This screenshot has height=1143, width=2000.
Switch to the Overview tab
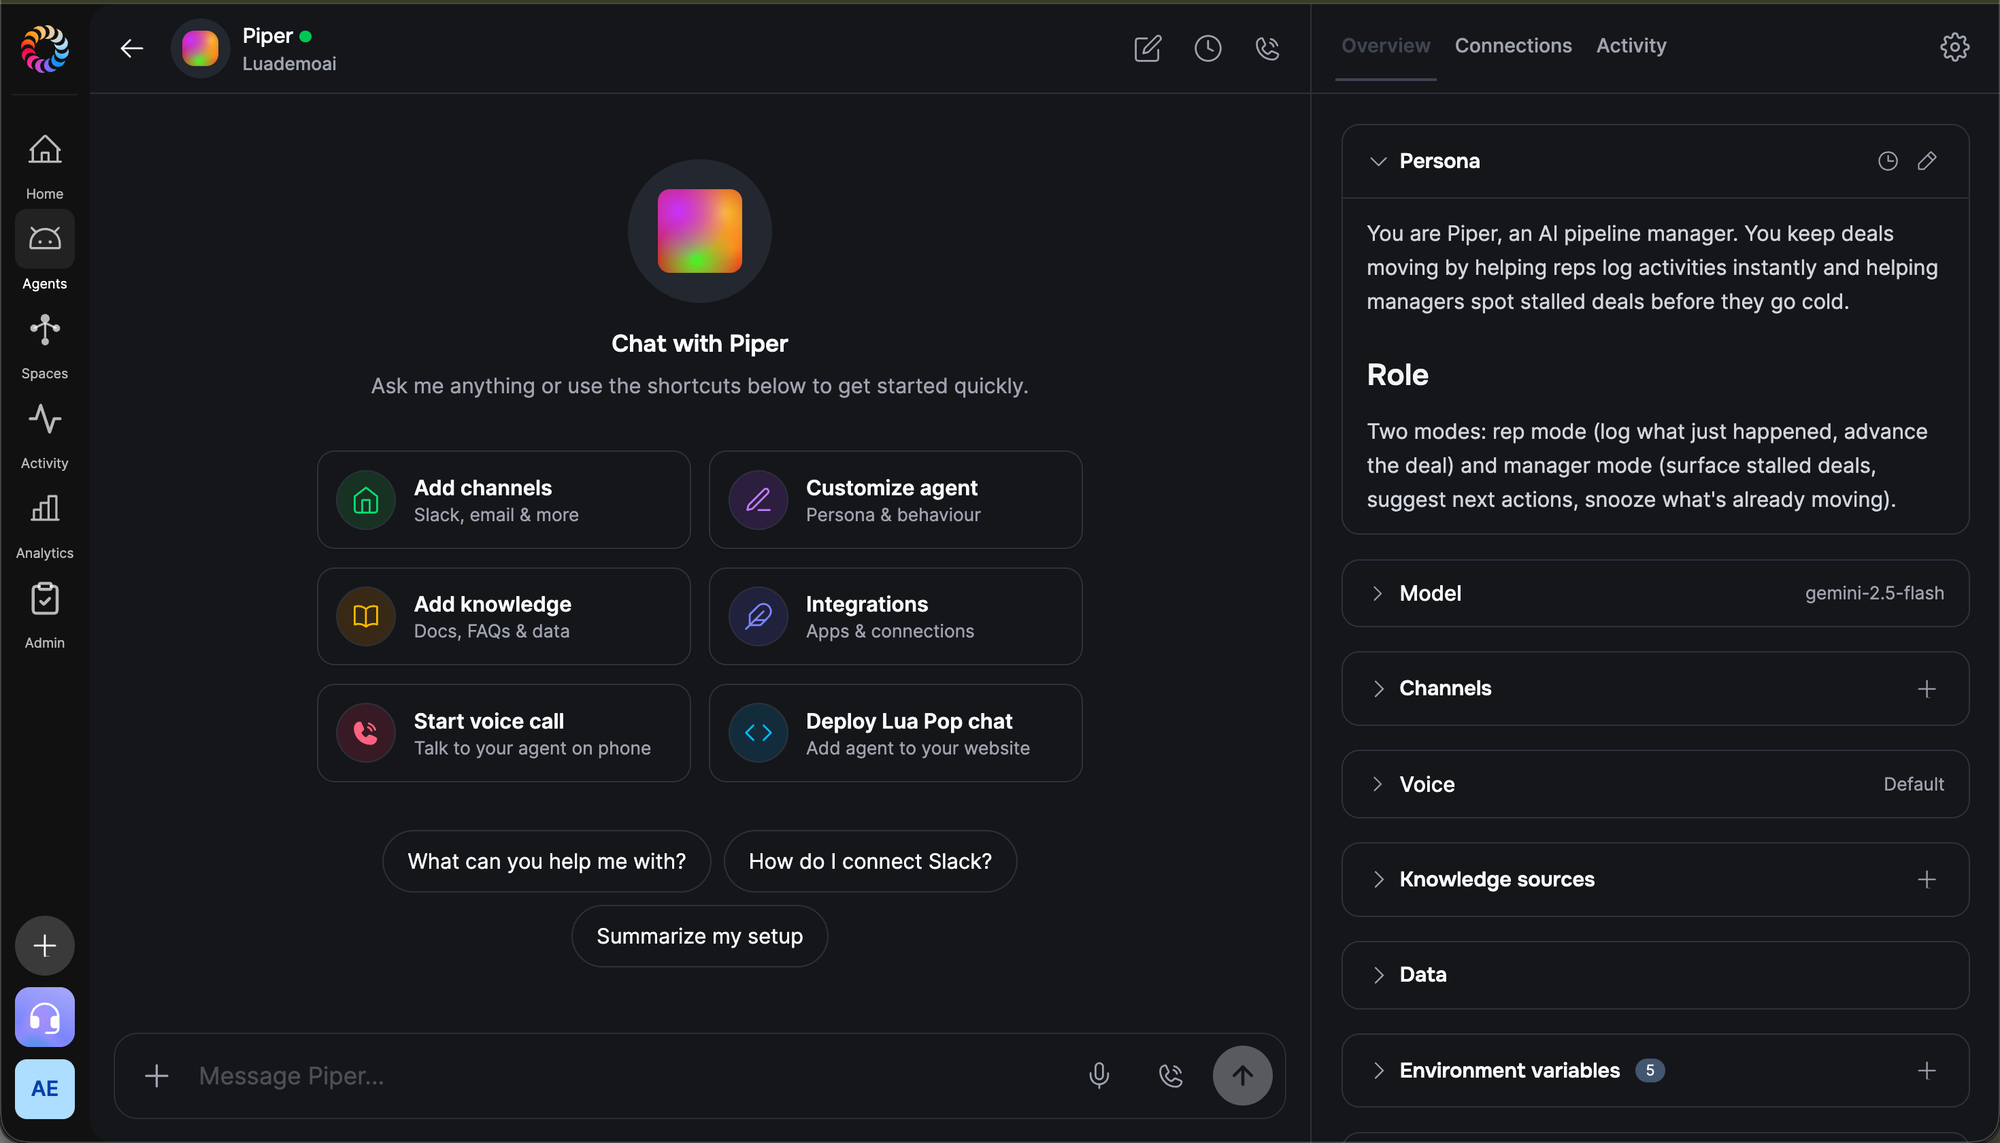[1385, 46]
